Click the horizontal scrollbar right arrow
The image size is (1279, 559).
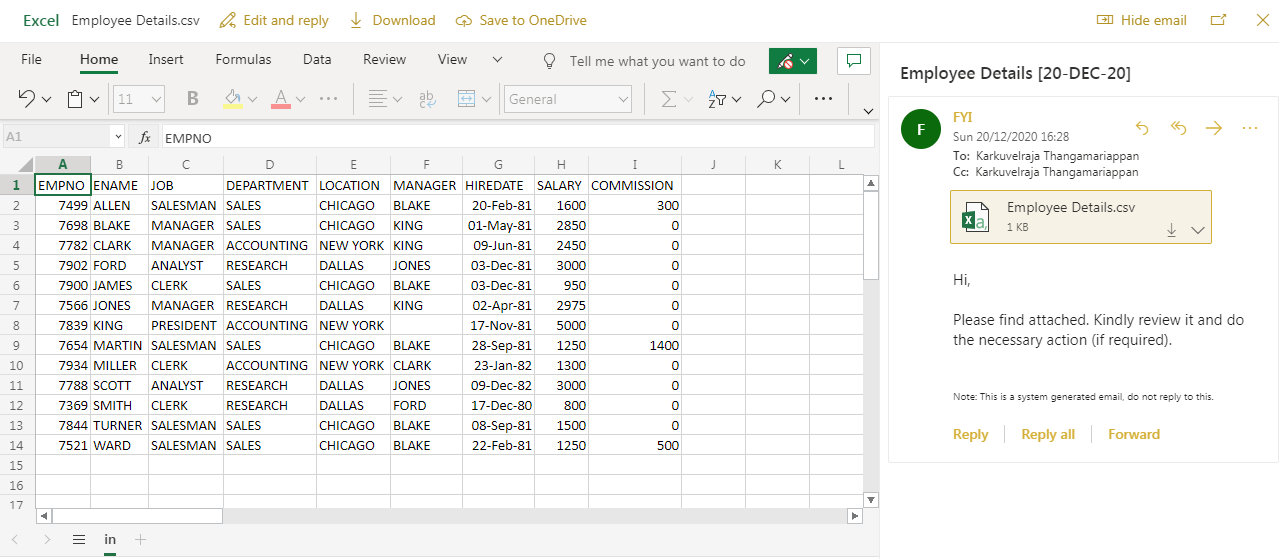pos(854,516)
